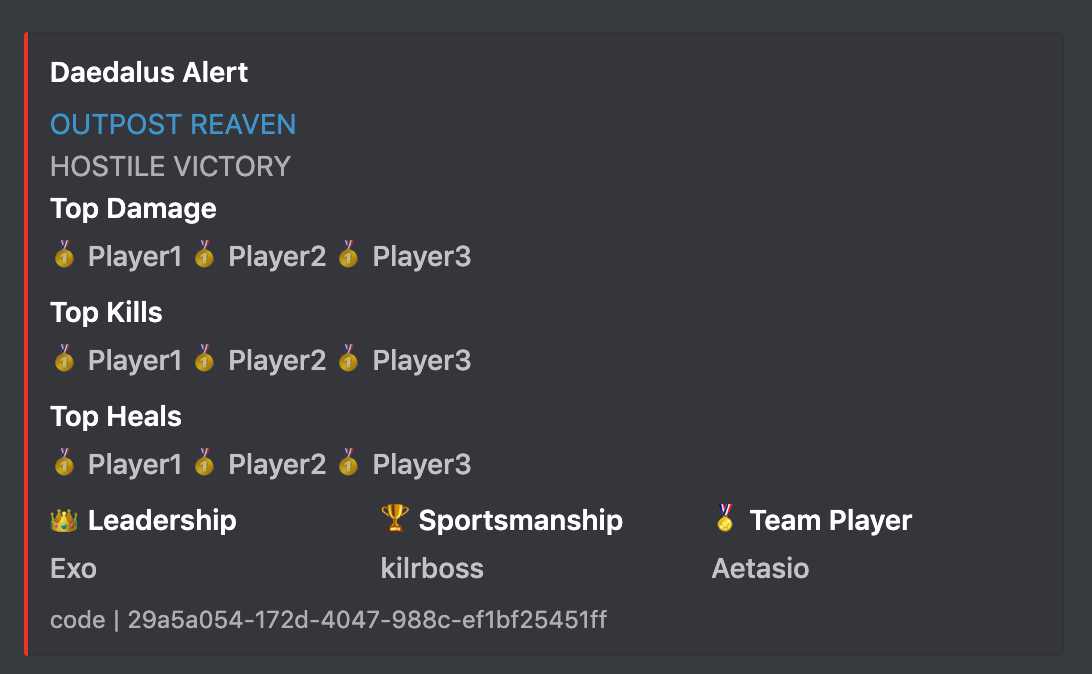Select the Daedalus Alert author name

click(x=149, y=72)
